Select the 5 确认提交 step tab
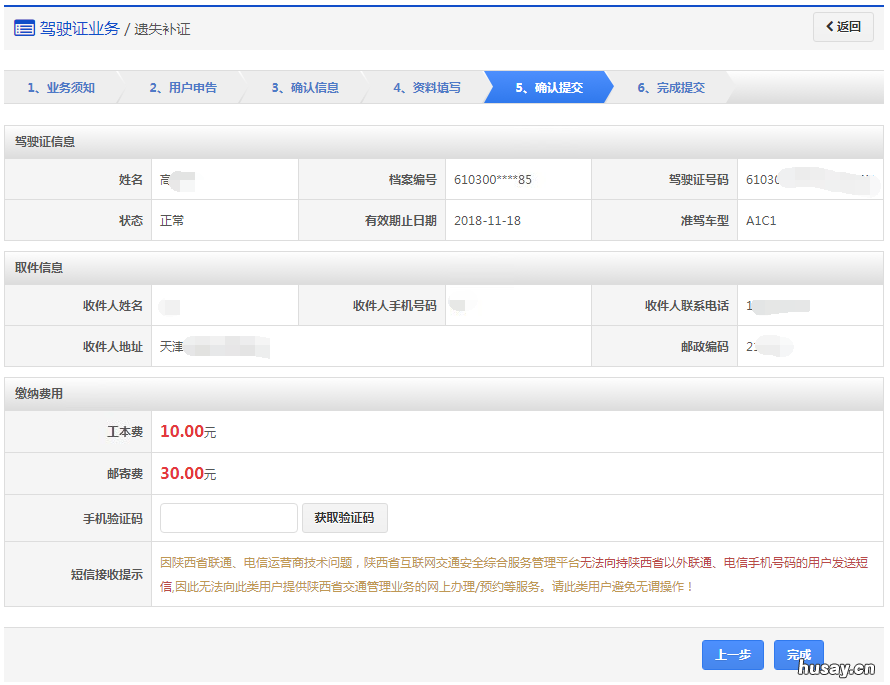The width and height of the screenshot is (890, 685). (551, 87)
